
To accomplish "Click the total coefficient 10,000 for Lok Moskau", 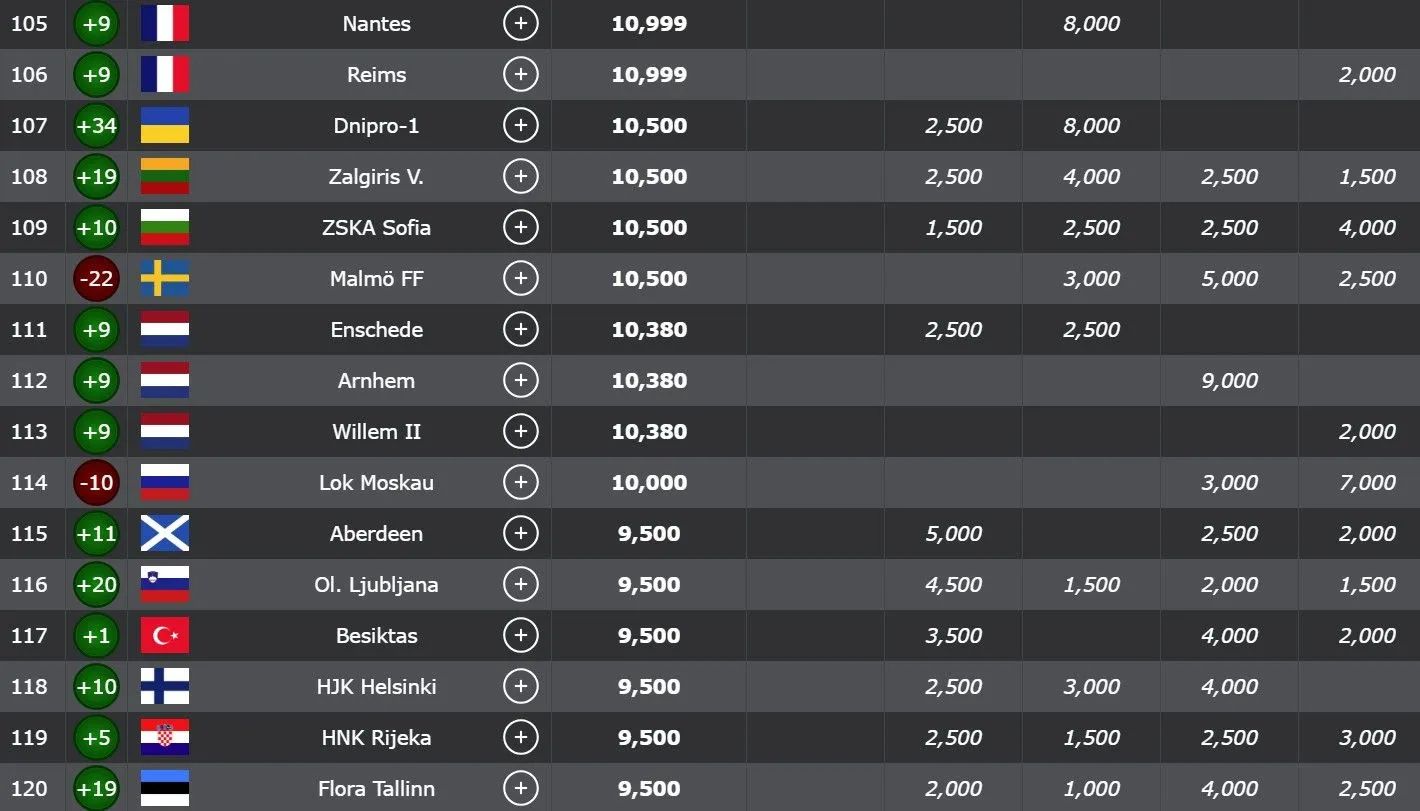I will (649, 482).
